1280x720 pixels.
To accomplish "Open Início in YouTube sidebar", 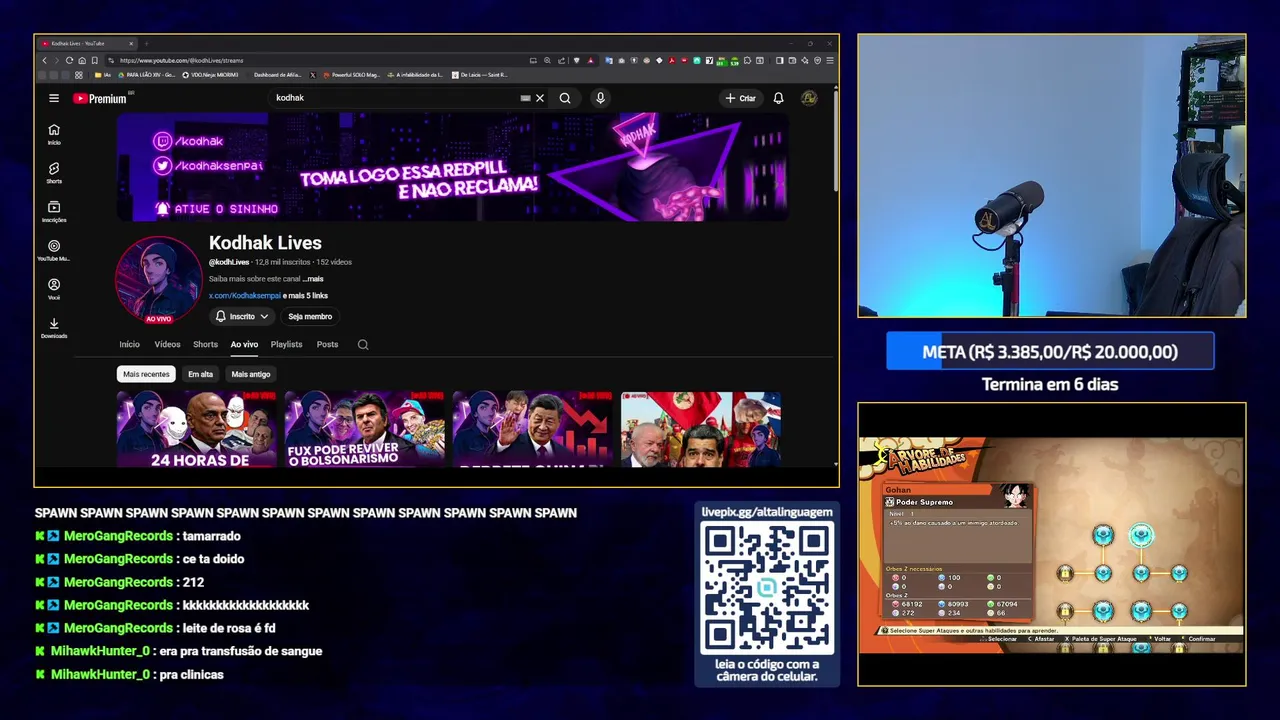I will coord(54,134).
